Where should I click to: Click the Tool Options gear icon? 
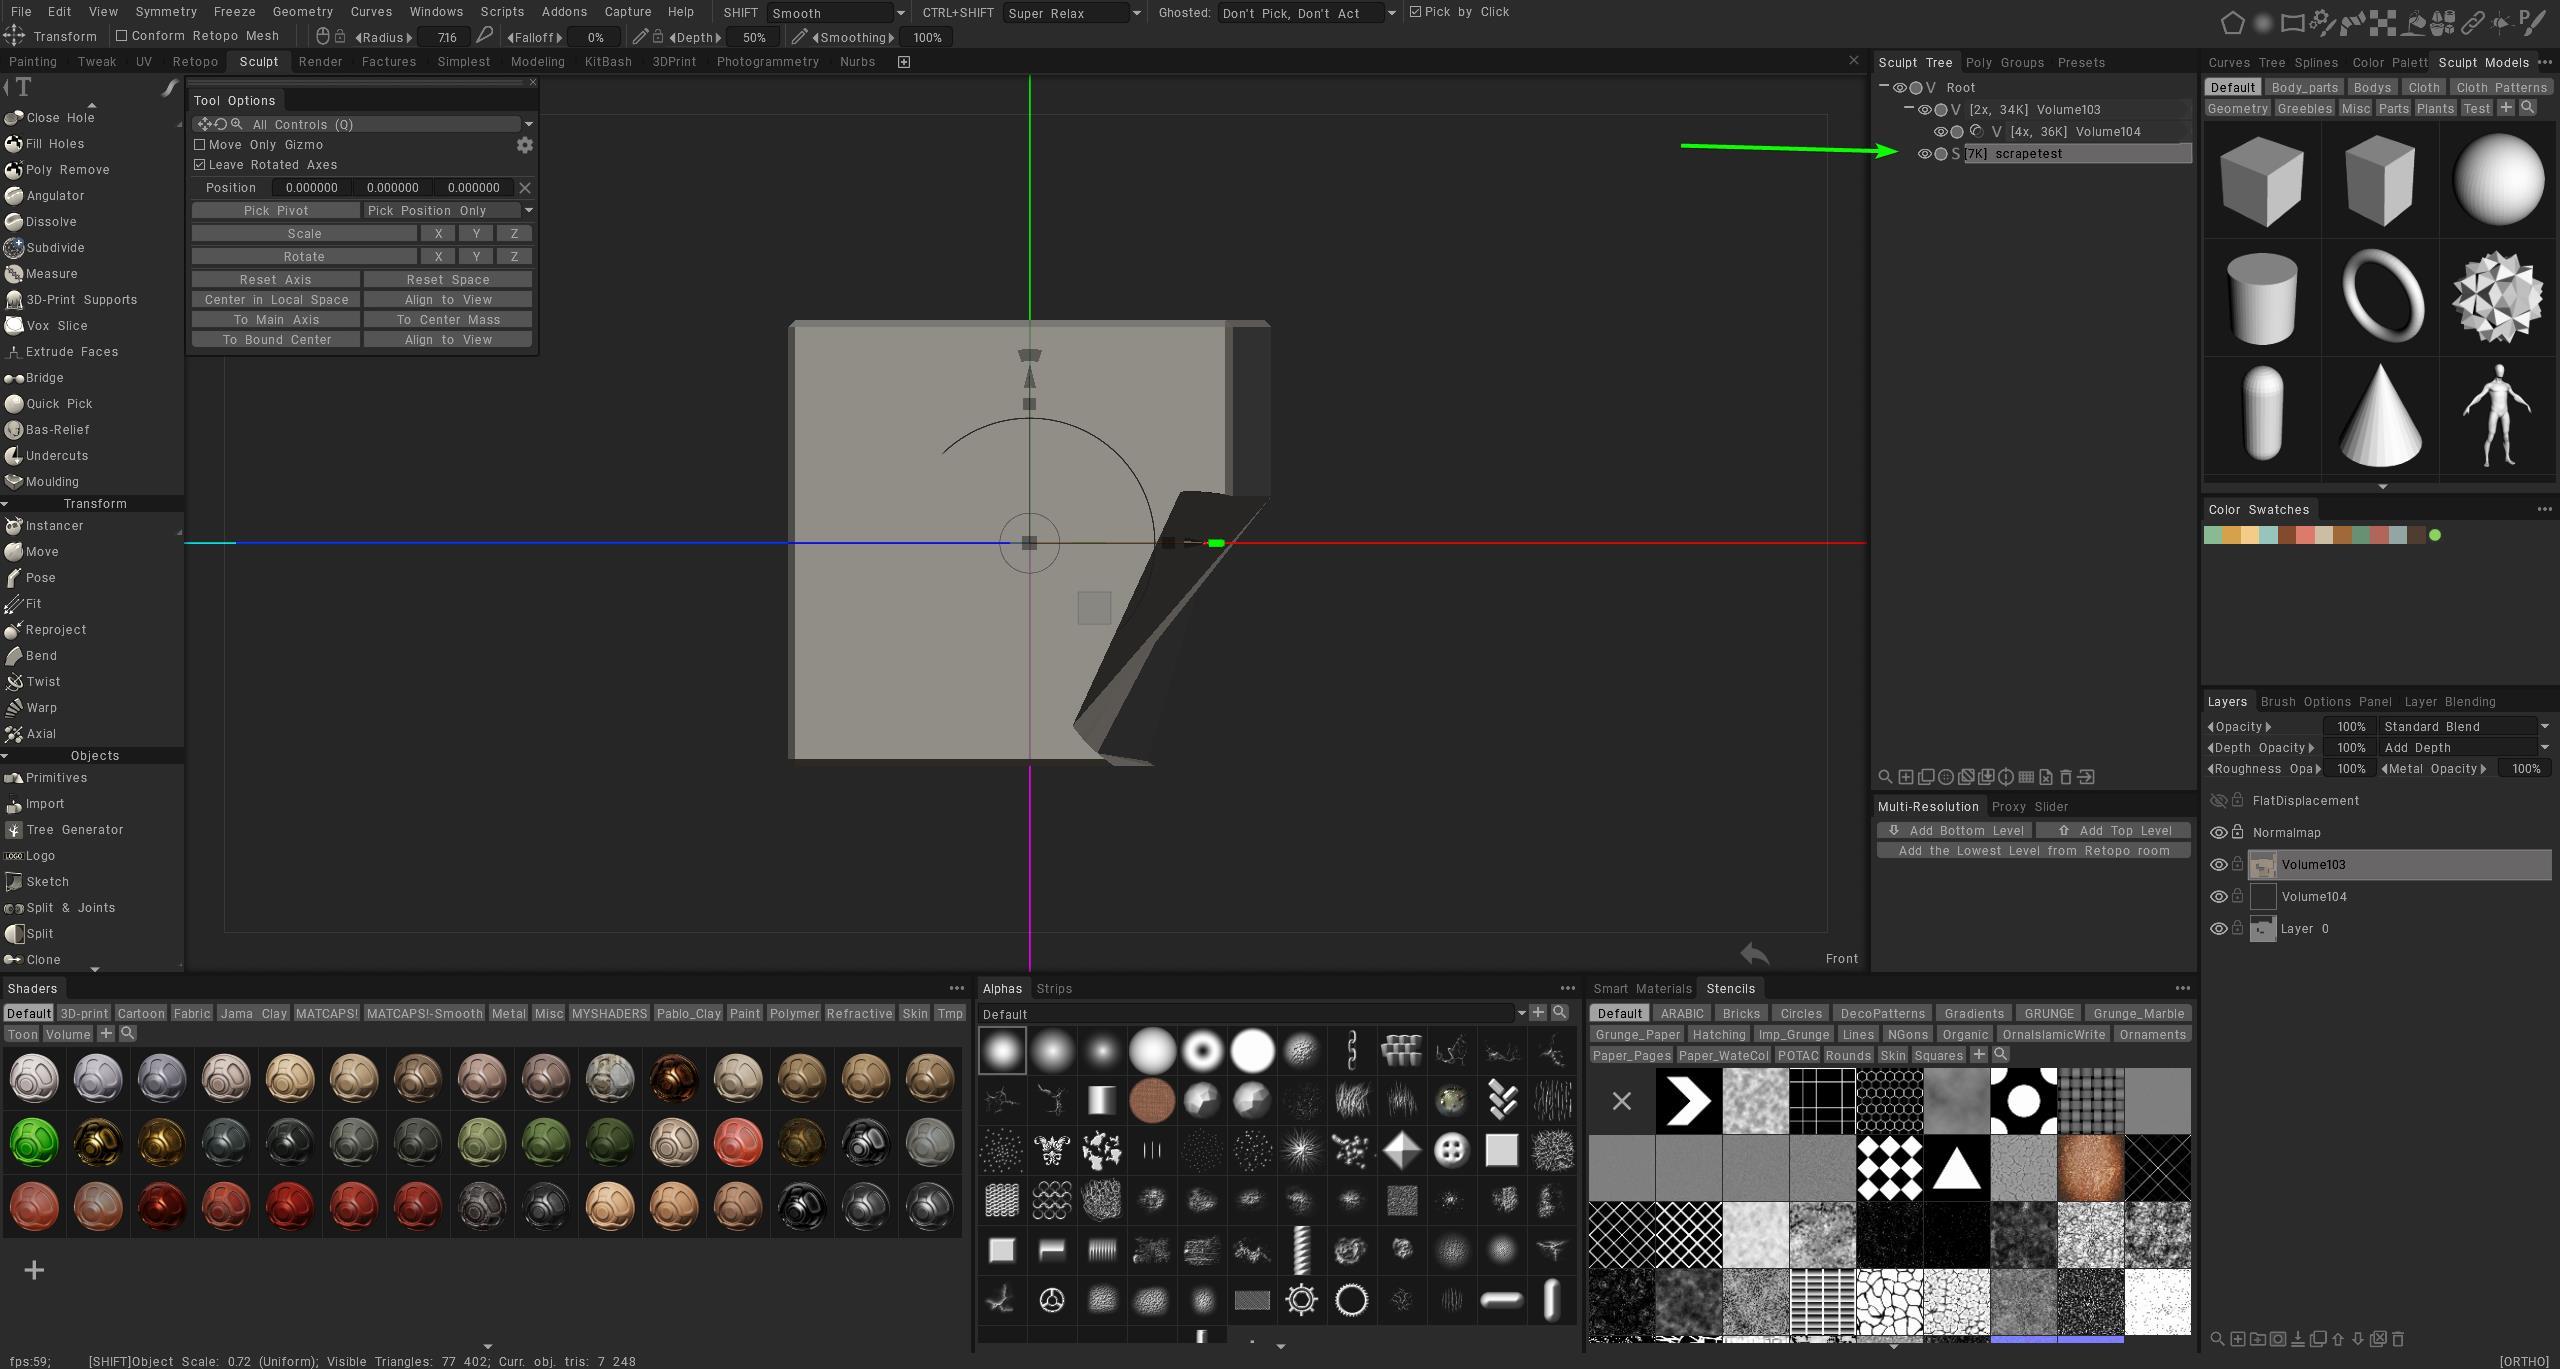tap(524, 146)
